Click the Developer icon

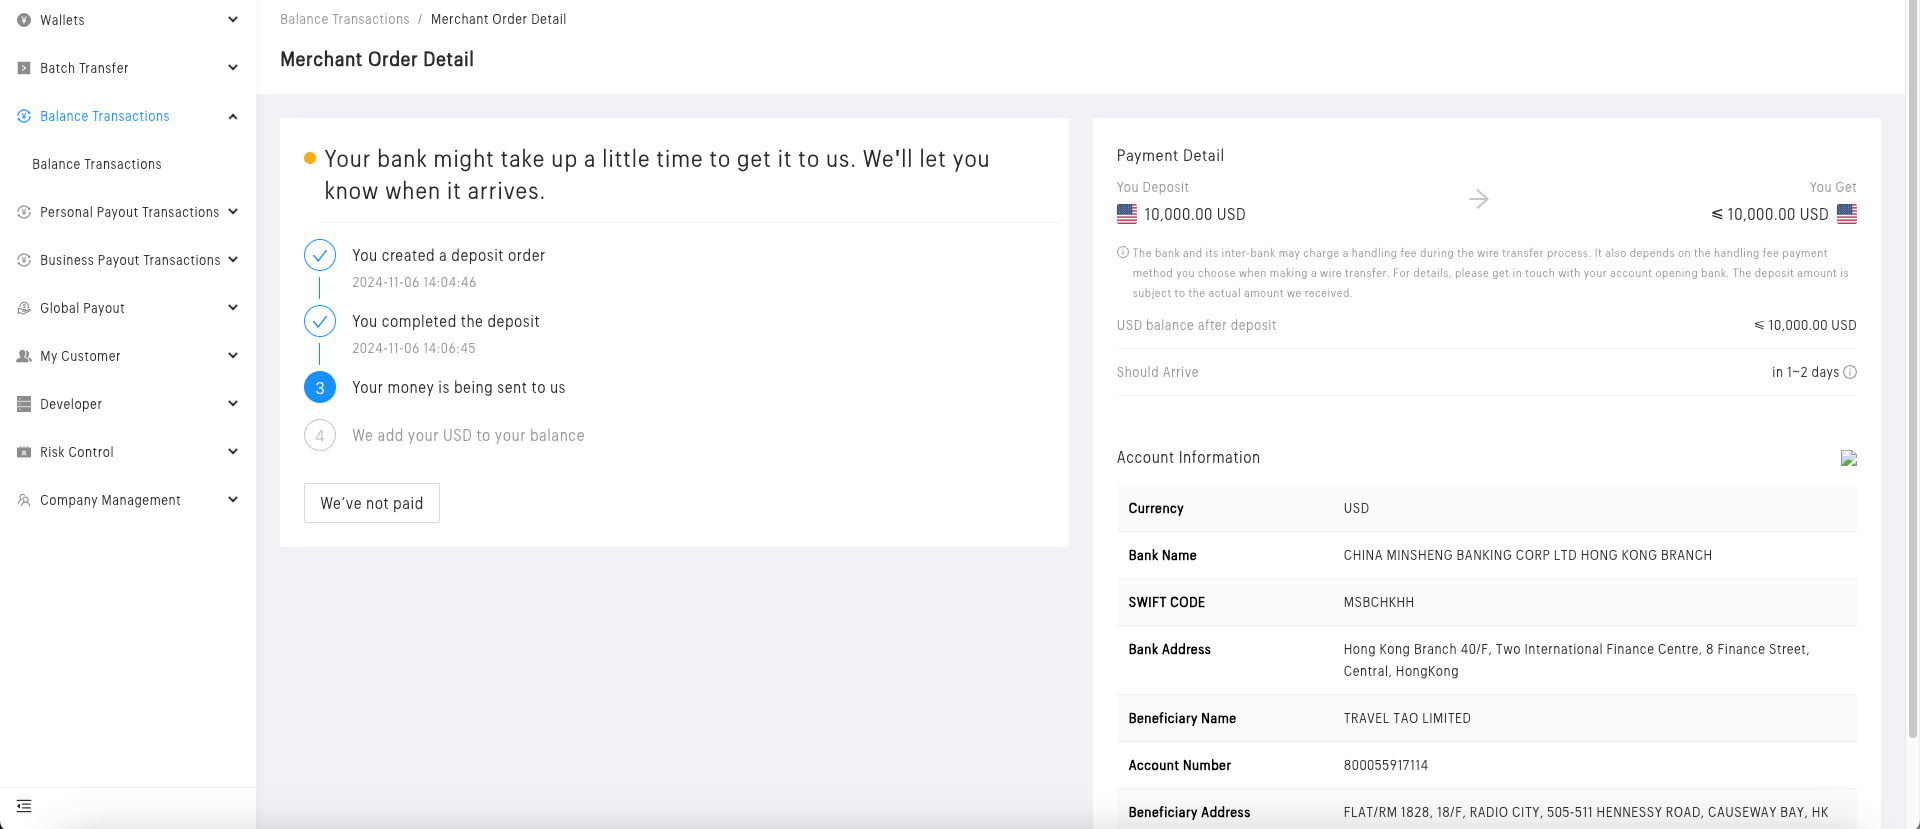[24, 404]
